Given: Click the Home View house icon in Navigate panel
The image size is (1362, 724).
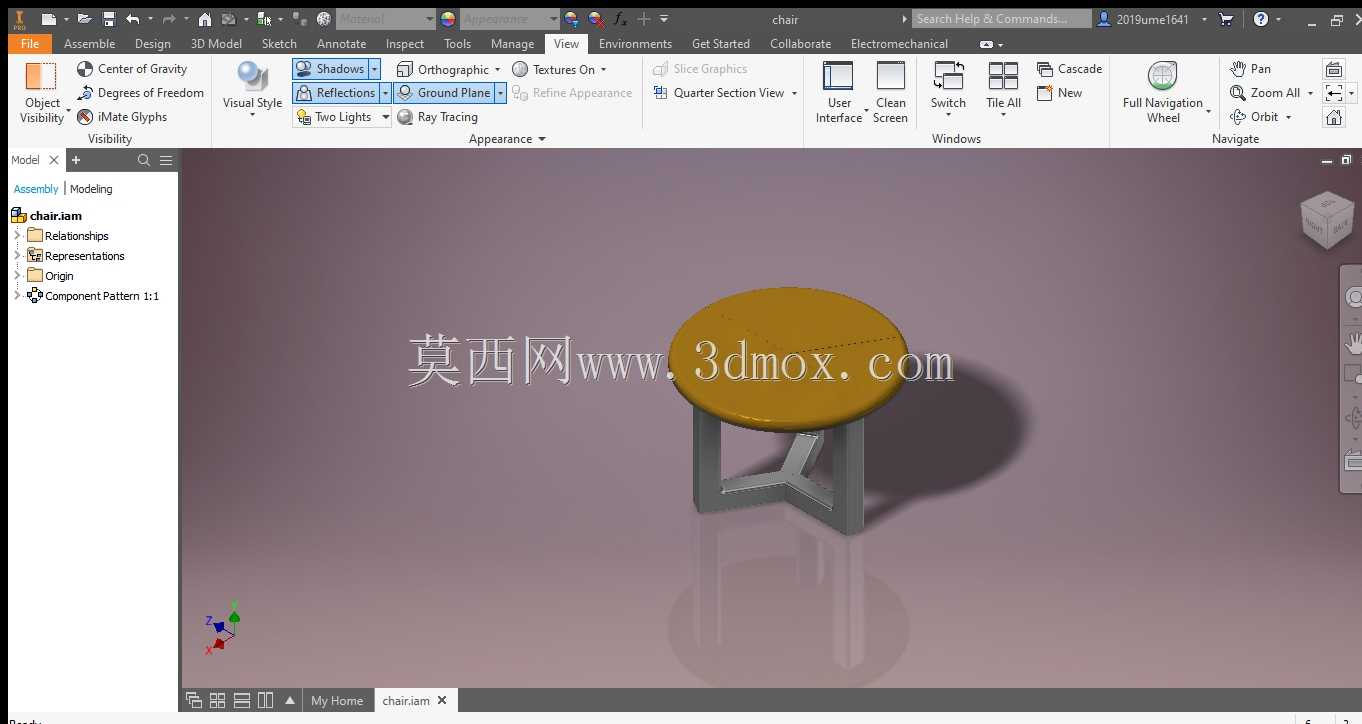Looking at the screenshot, I should tap(1334, 117).
